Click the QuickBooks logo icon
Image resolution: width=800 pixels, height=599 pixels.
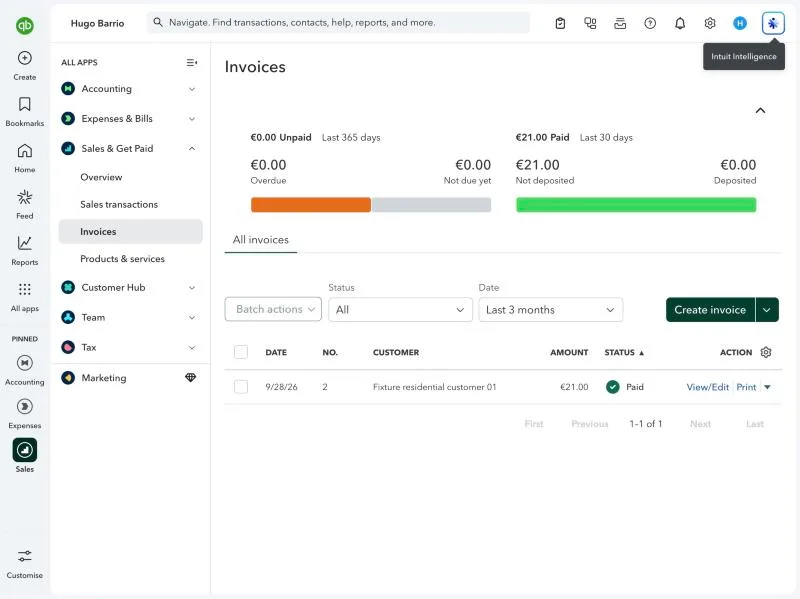[x=24, y=25]
